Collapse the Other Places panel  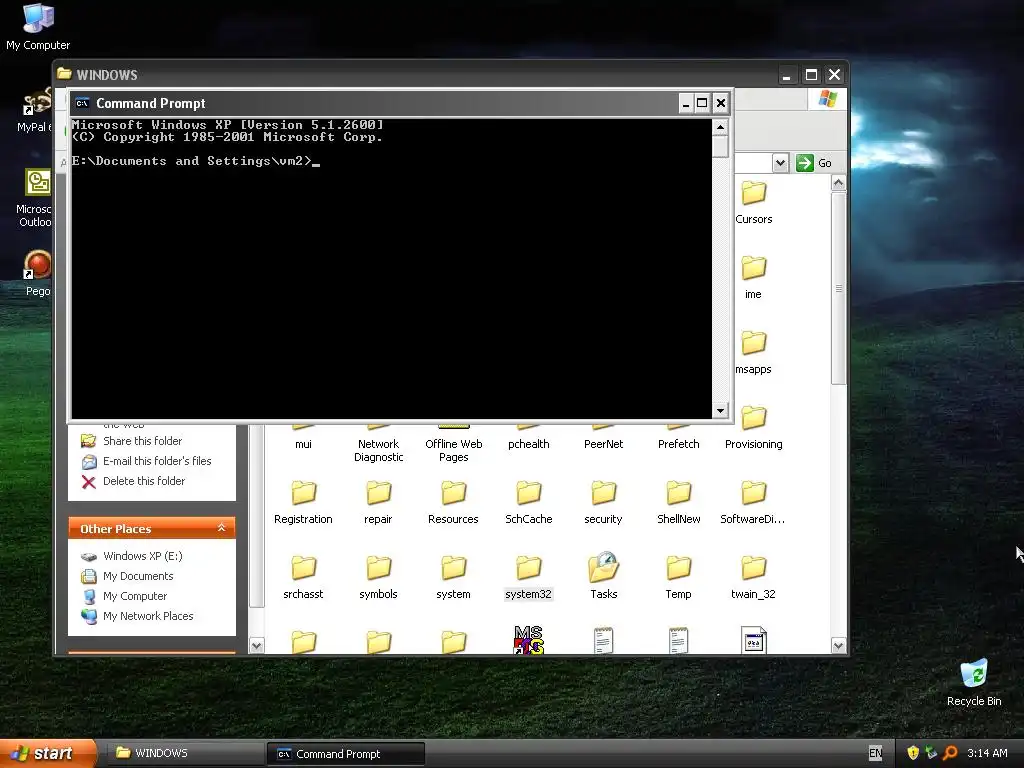point(221,528)
